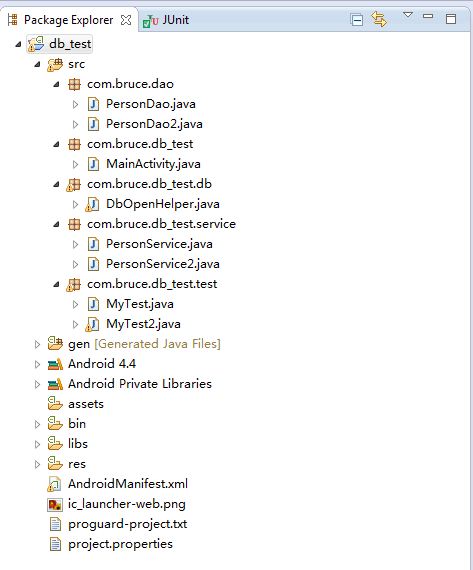This screenshot has width=473, height=570.
Task: Collapse the com.bruce.dao package
Action: (56, 85)
